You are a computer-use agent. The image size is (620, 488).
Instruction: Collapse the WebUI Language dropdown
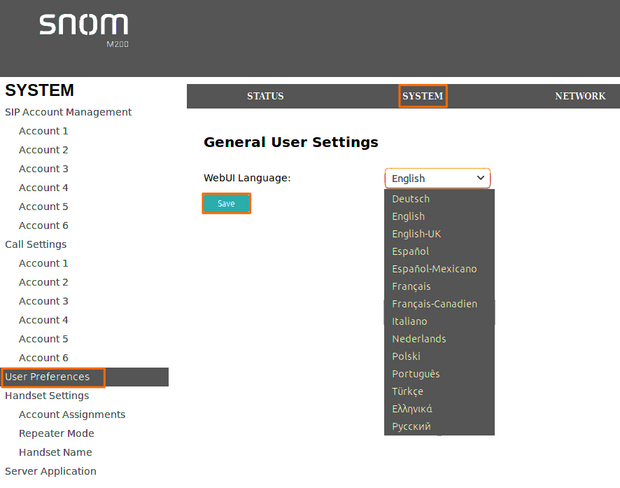click(x=437, y=178)
